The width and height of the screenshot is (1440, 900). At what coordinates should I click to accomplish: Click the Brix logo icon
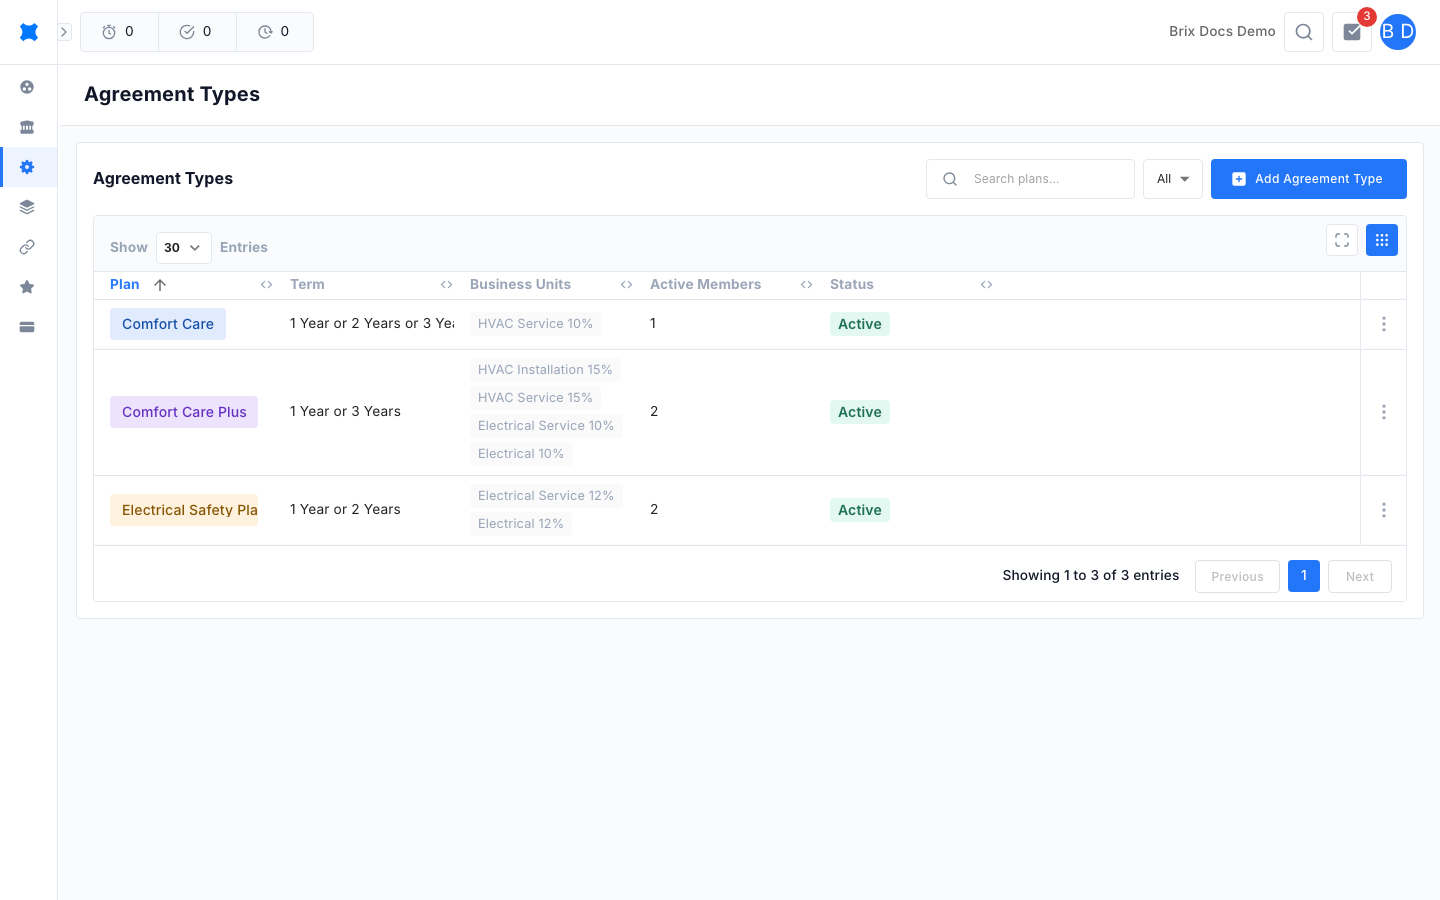point(29,32)
